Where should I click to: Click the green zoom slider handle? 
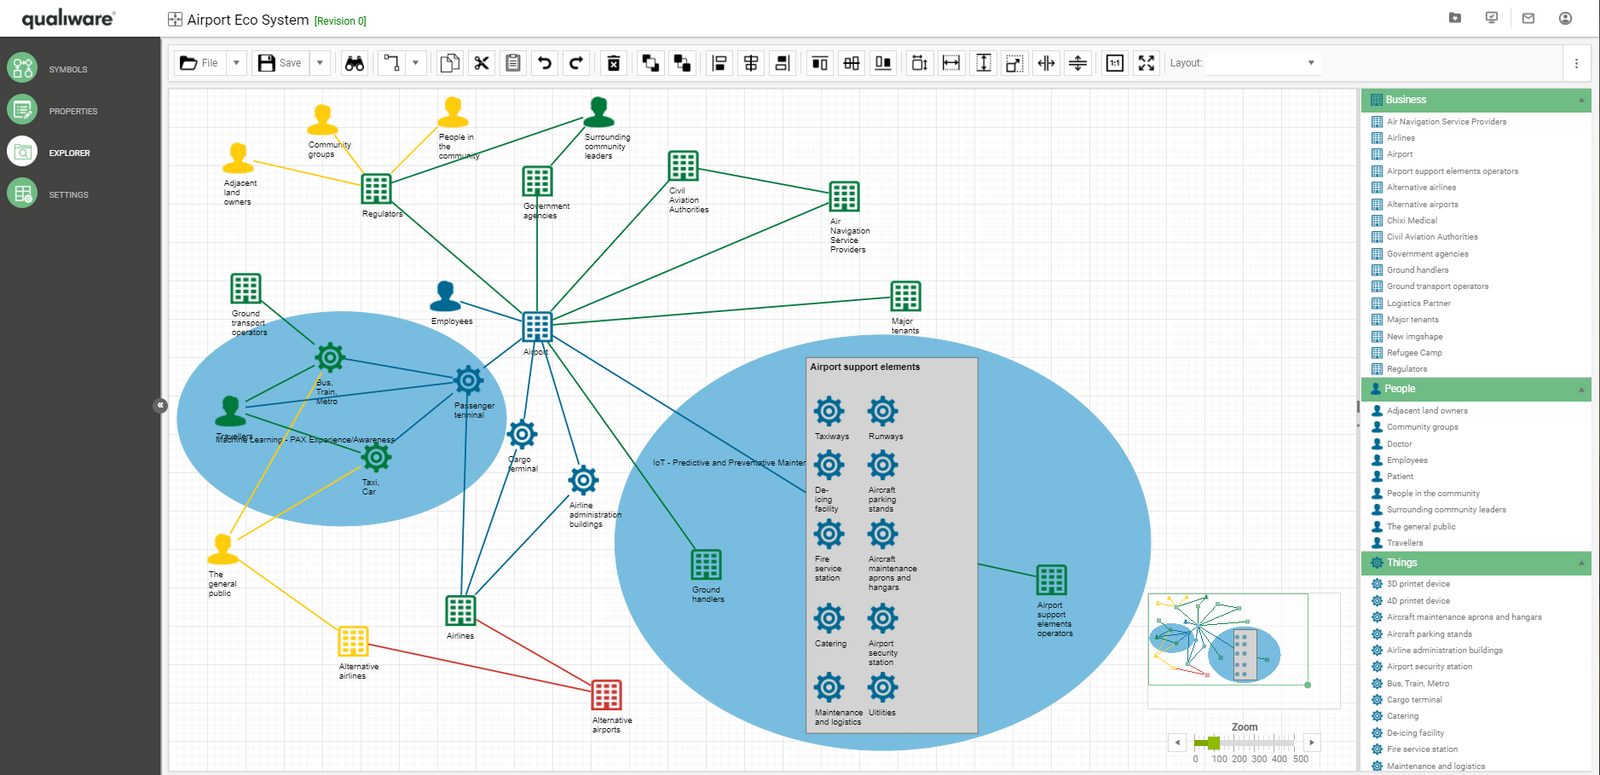pyautogui.click(x=1212, y=743)
